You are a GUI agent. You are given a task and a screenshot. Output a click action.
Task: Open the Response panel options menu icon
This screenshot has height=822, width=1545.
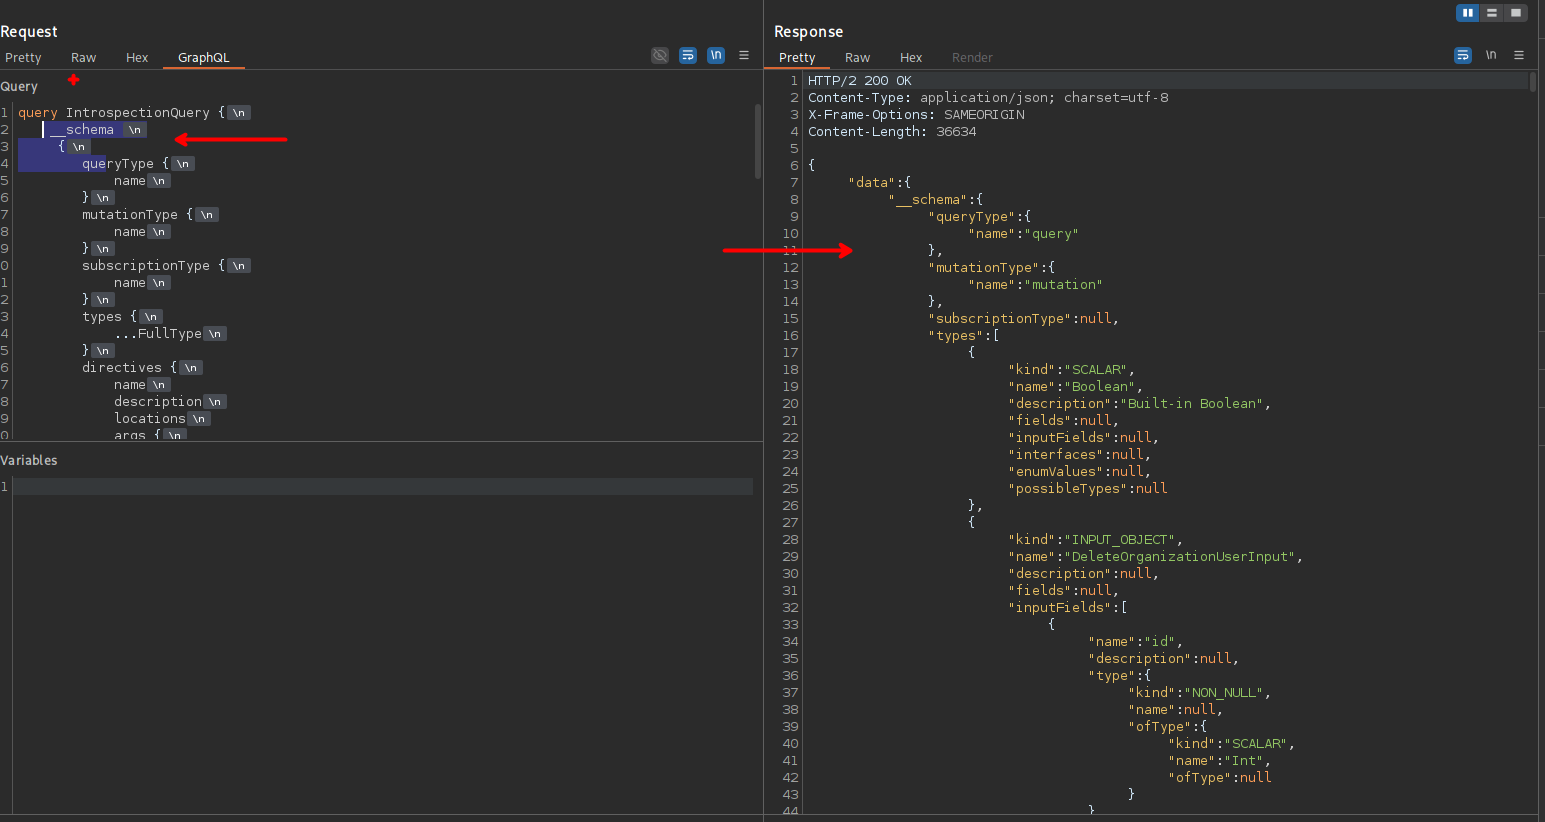(x=1519, y=56)
